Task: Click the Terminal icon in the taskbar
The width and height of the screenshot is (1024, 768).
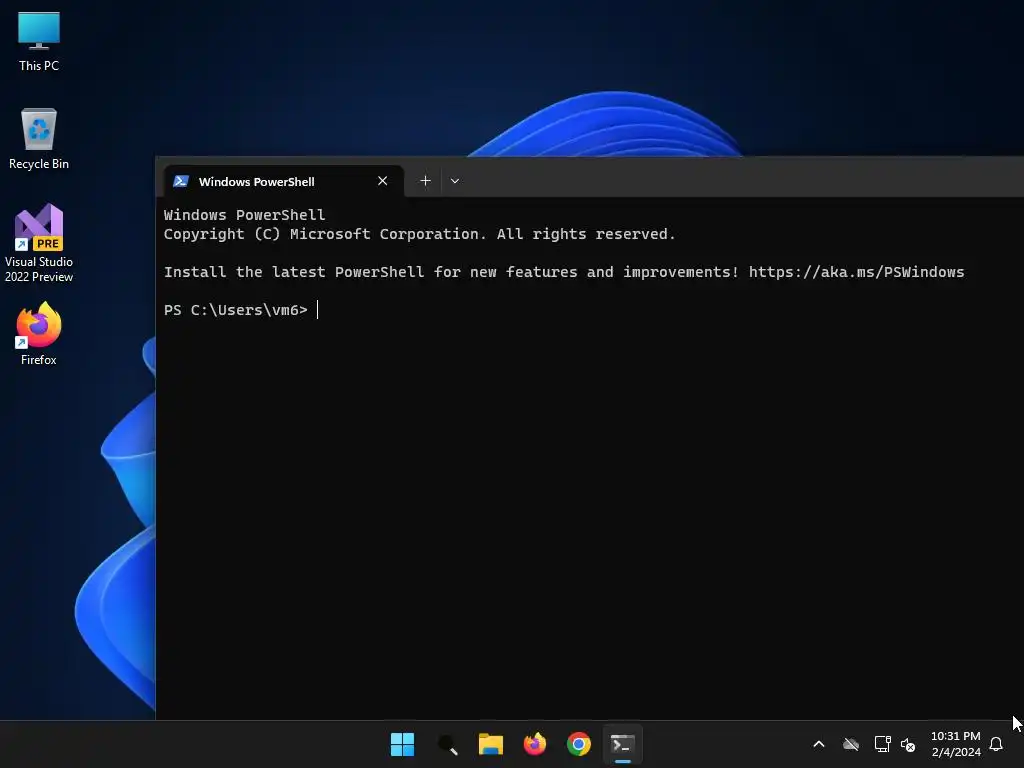Action: [622, 744]
